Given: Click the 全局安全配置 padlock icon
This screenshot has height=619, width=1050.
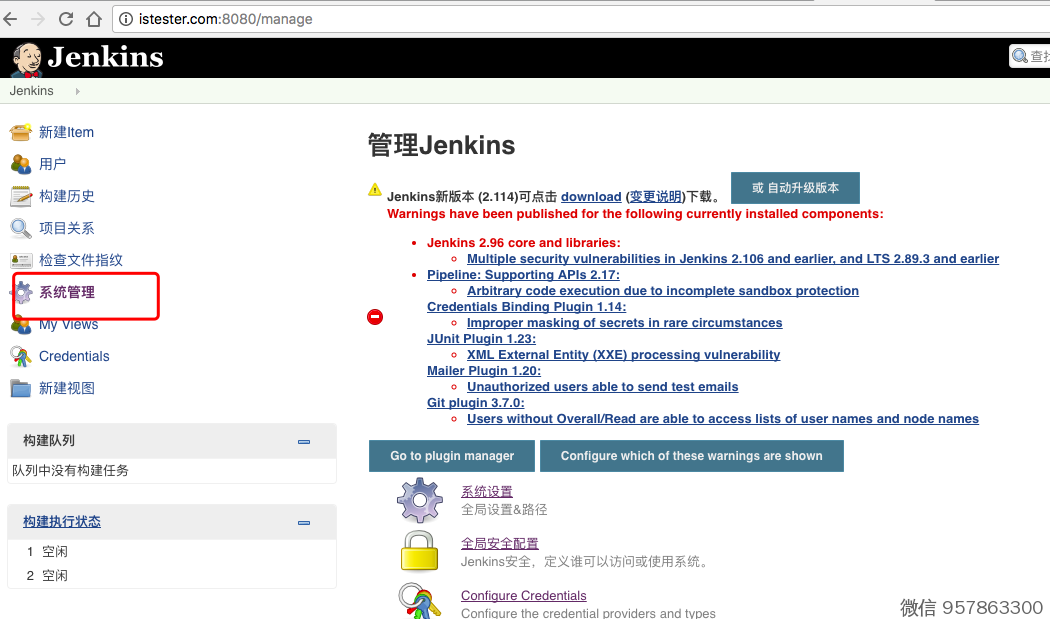Looking at the screenshot, I should point(420,551).
